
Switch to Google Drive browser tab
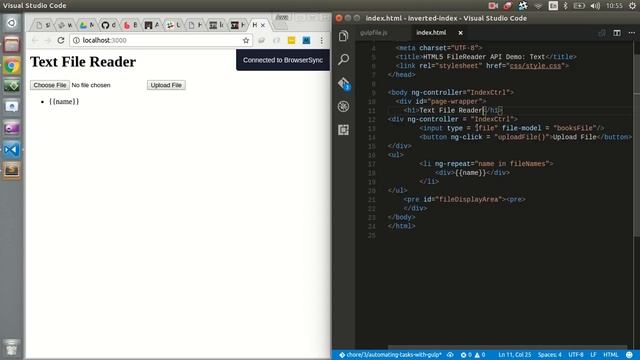[87, 25]
